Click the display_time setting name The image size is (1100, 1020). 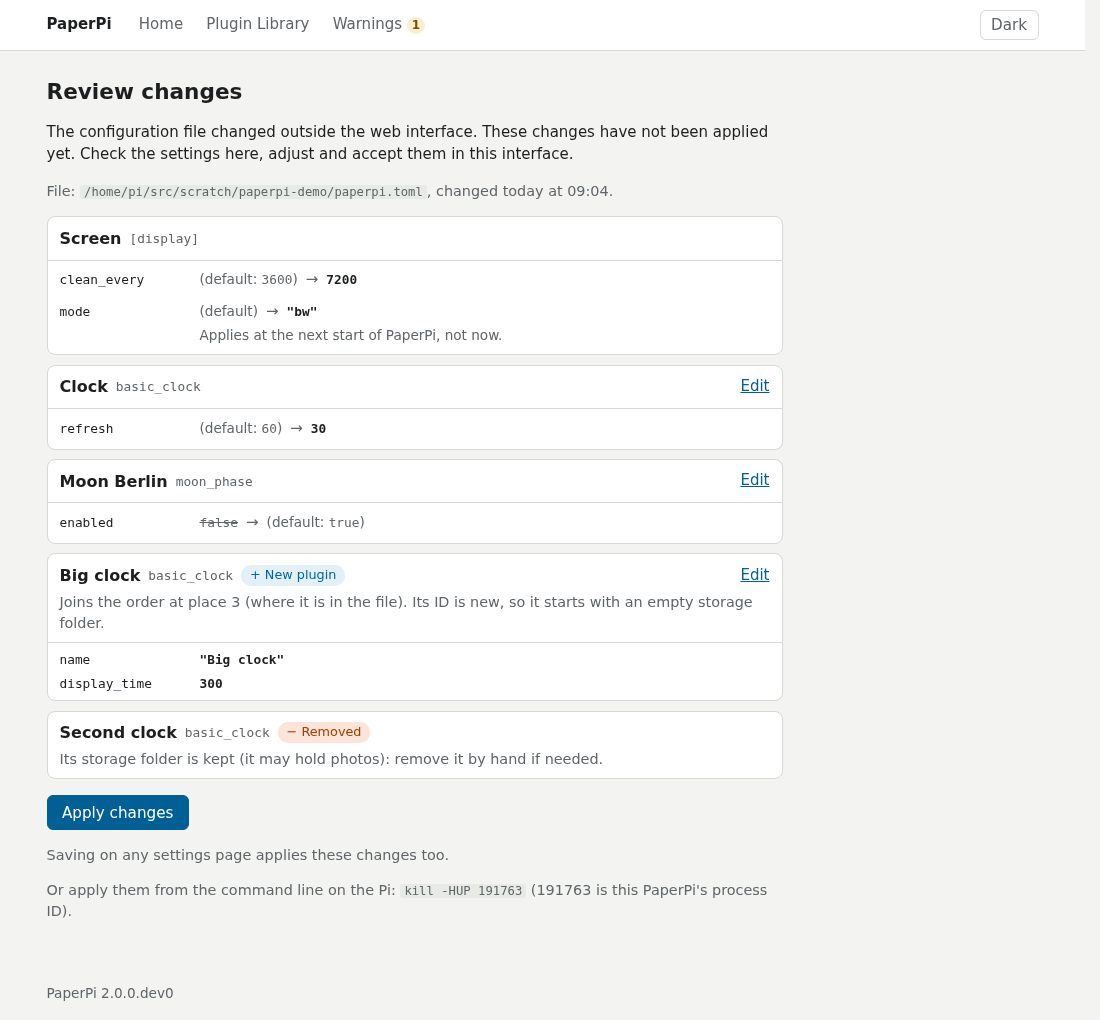(105, 684)
